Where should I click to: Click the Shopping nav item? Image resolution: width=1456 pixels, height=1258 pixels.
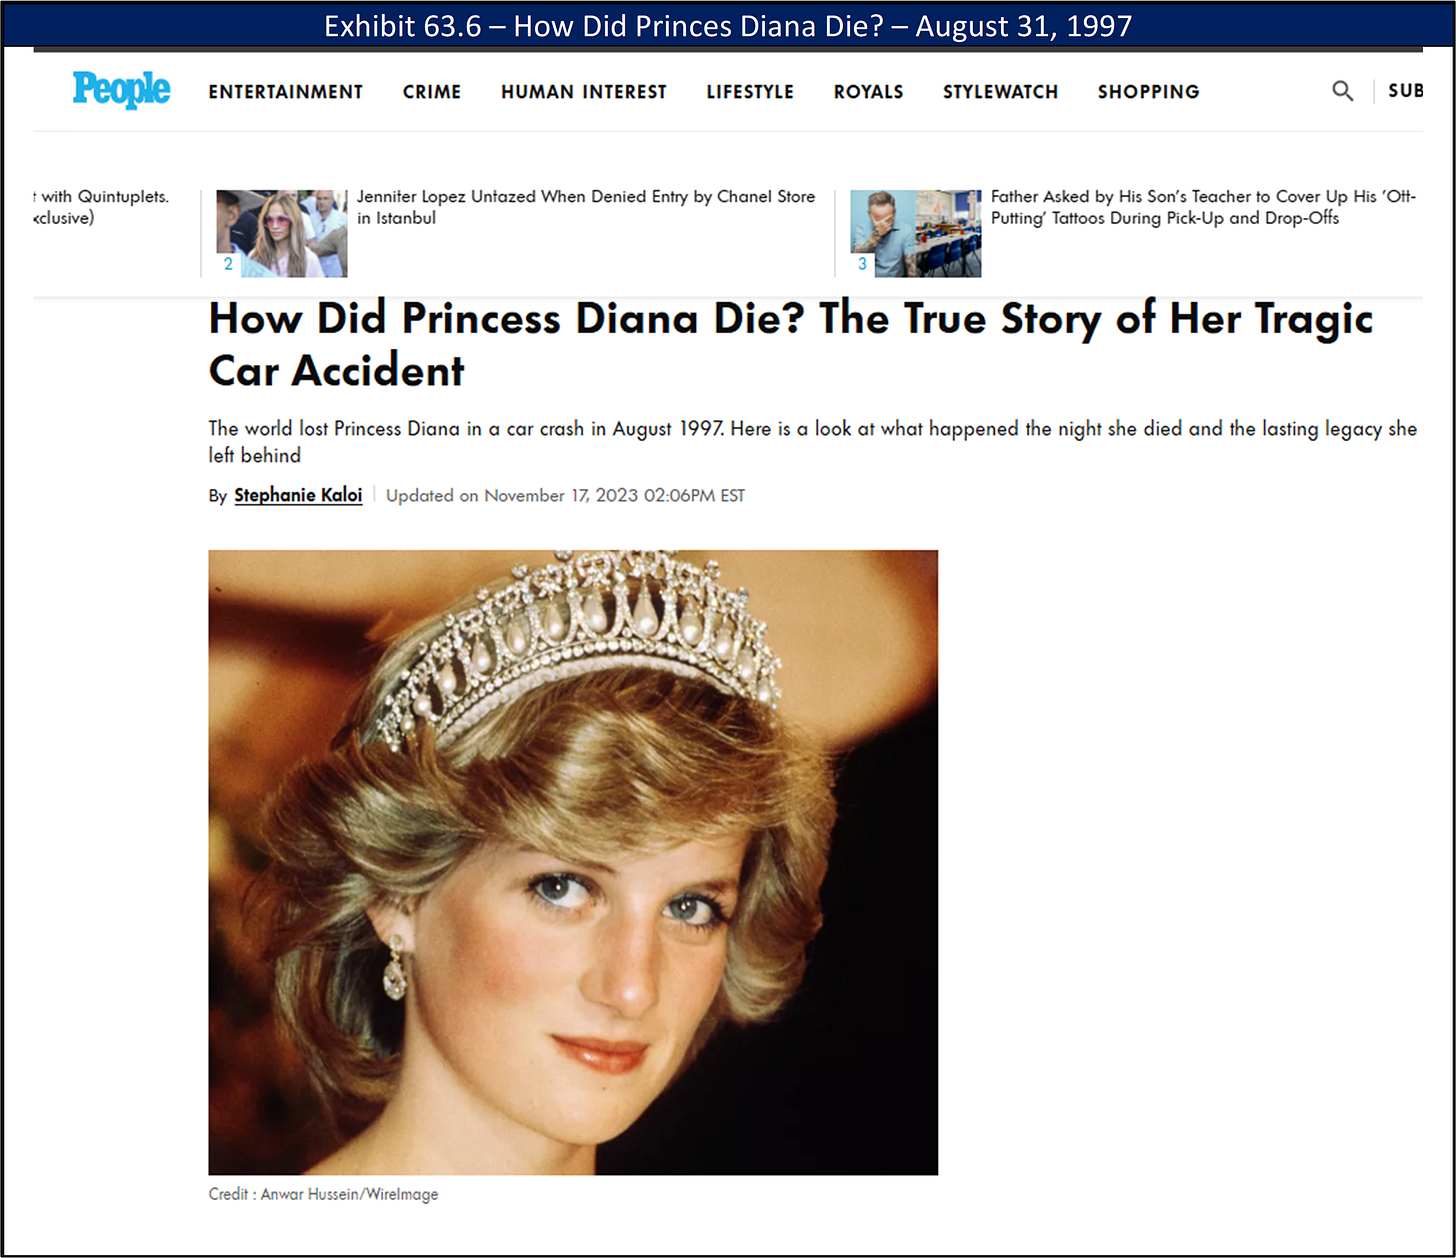point(1148,92)
